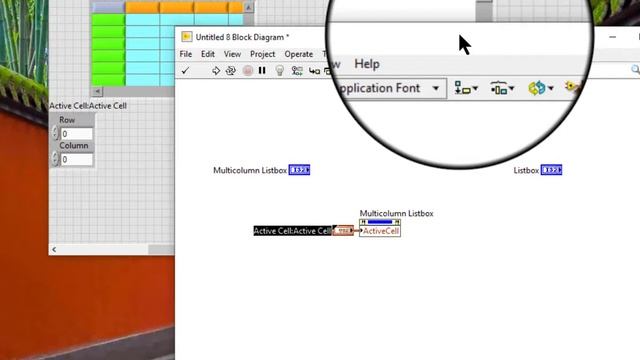Open the Operate menu
The image size is (640, 360).
pyautogui.click(x=299, y=54)
